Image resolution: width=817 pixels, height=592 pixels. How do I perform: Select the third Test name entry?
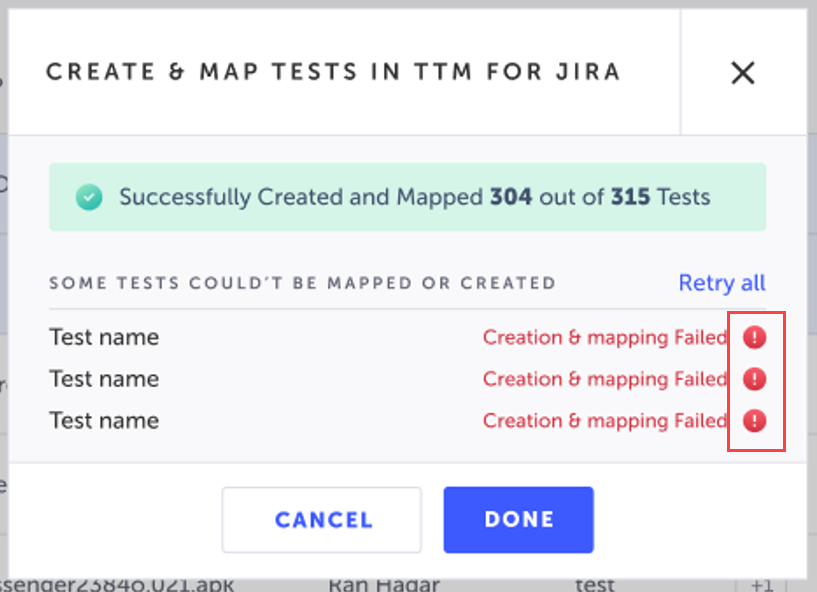104,421
